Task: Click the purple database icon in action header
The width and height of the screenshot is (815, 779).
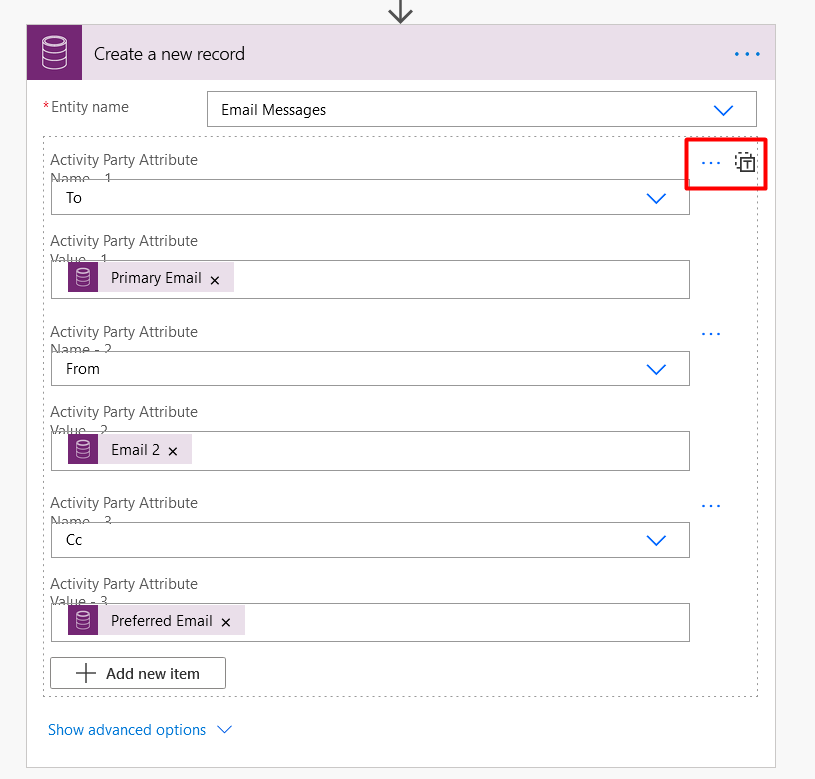Action: coord(54,54)
